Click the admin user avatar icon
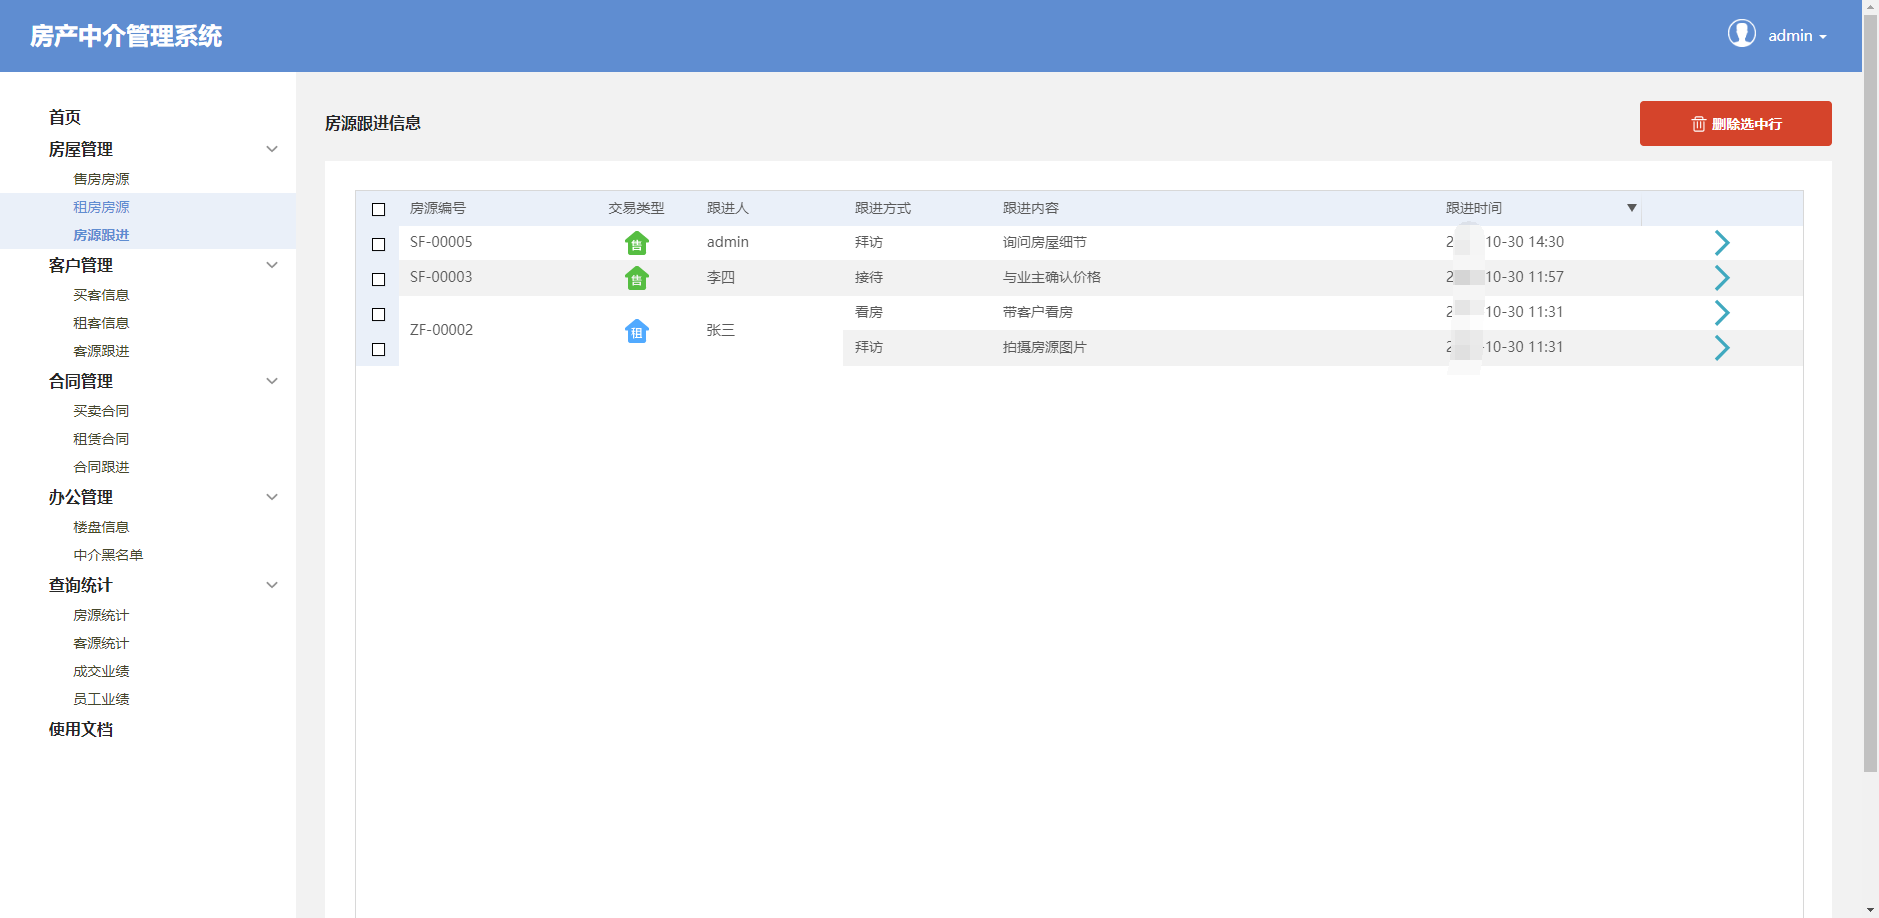Image resolution: width=1879 pixels, height=918 pixels. tap(1741, 34)
